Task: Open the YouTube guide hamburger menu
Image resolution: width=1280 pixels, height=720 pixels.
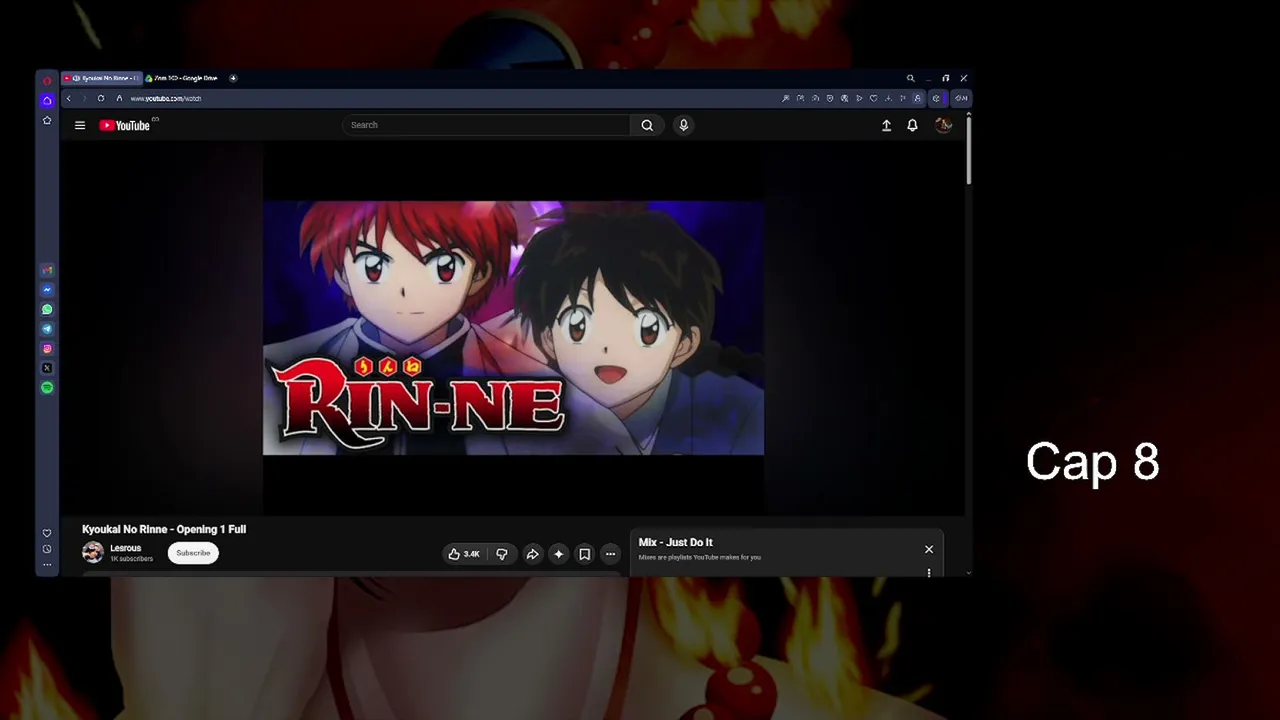Action: coord(80,125)
